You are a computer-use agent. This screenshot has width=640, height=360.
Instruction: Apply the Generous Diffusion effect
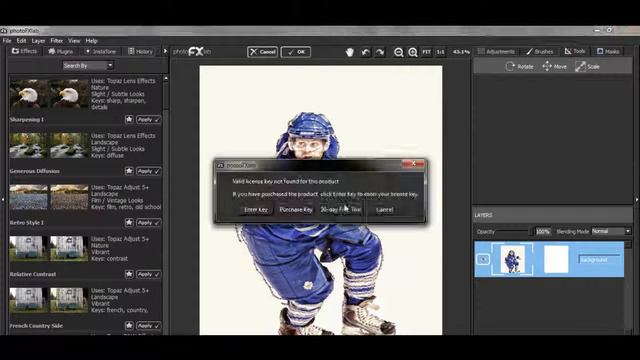point(149,171)
